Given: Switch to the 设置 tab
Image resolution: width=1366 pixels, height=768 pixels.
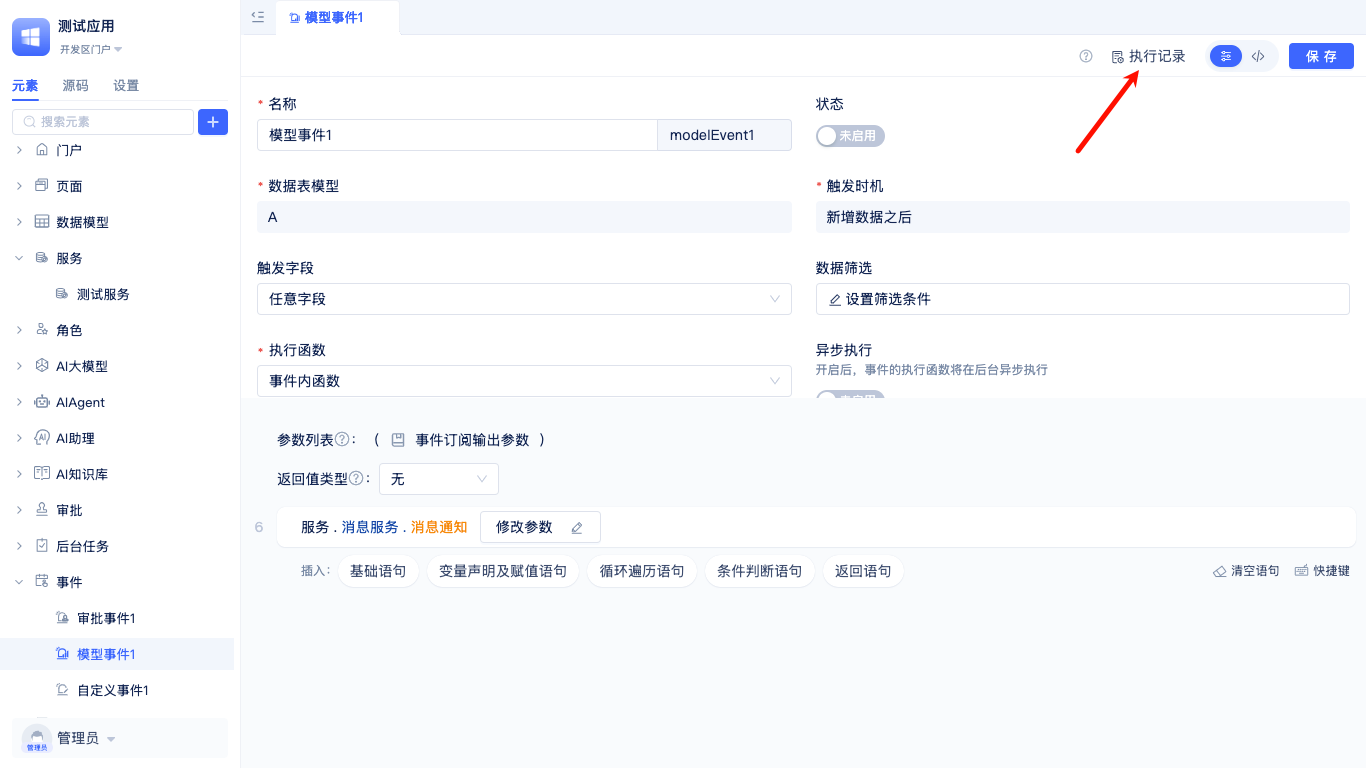Looking at the screenshot, I should [126, 86].
